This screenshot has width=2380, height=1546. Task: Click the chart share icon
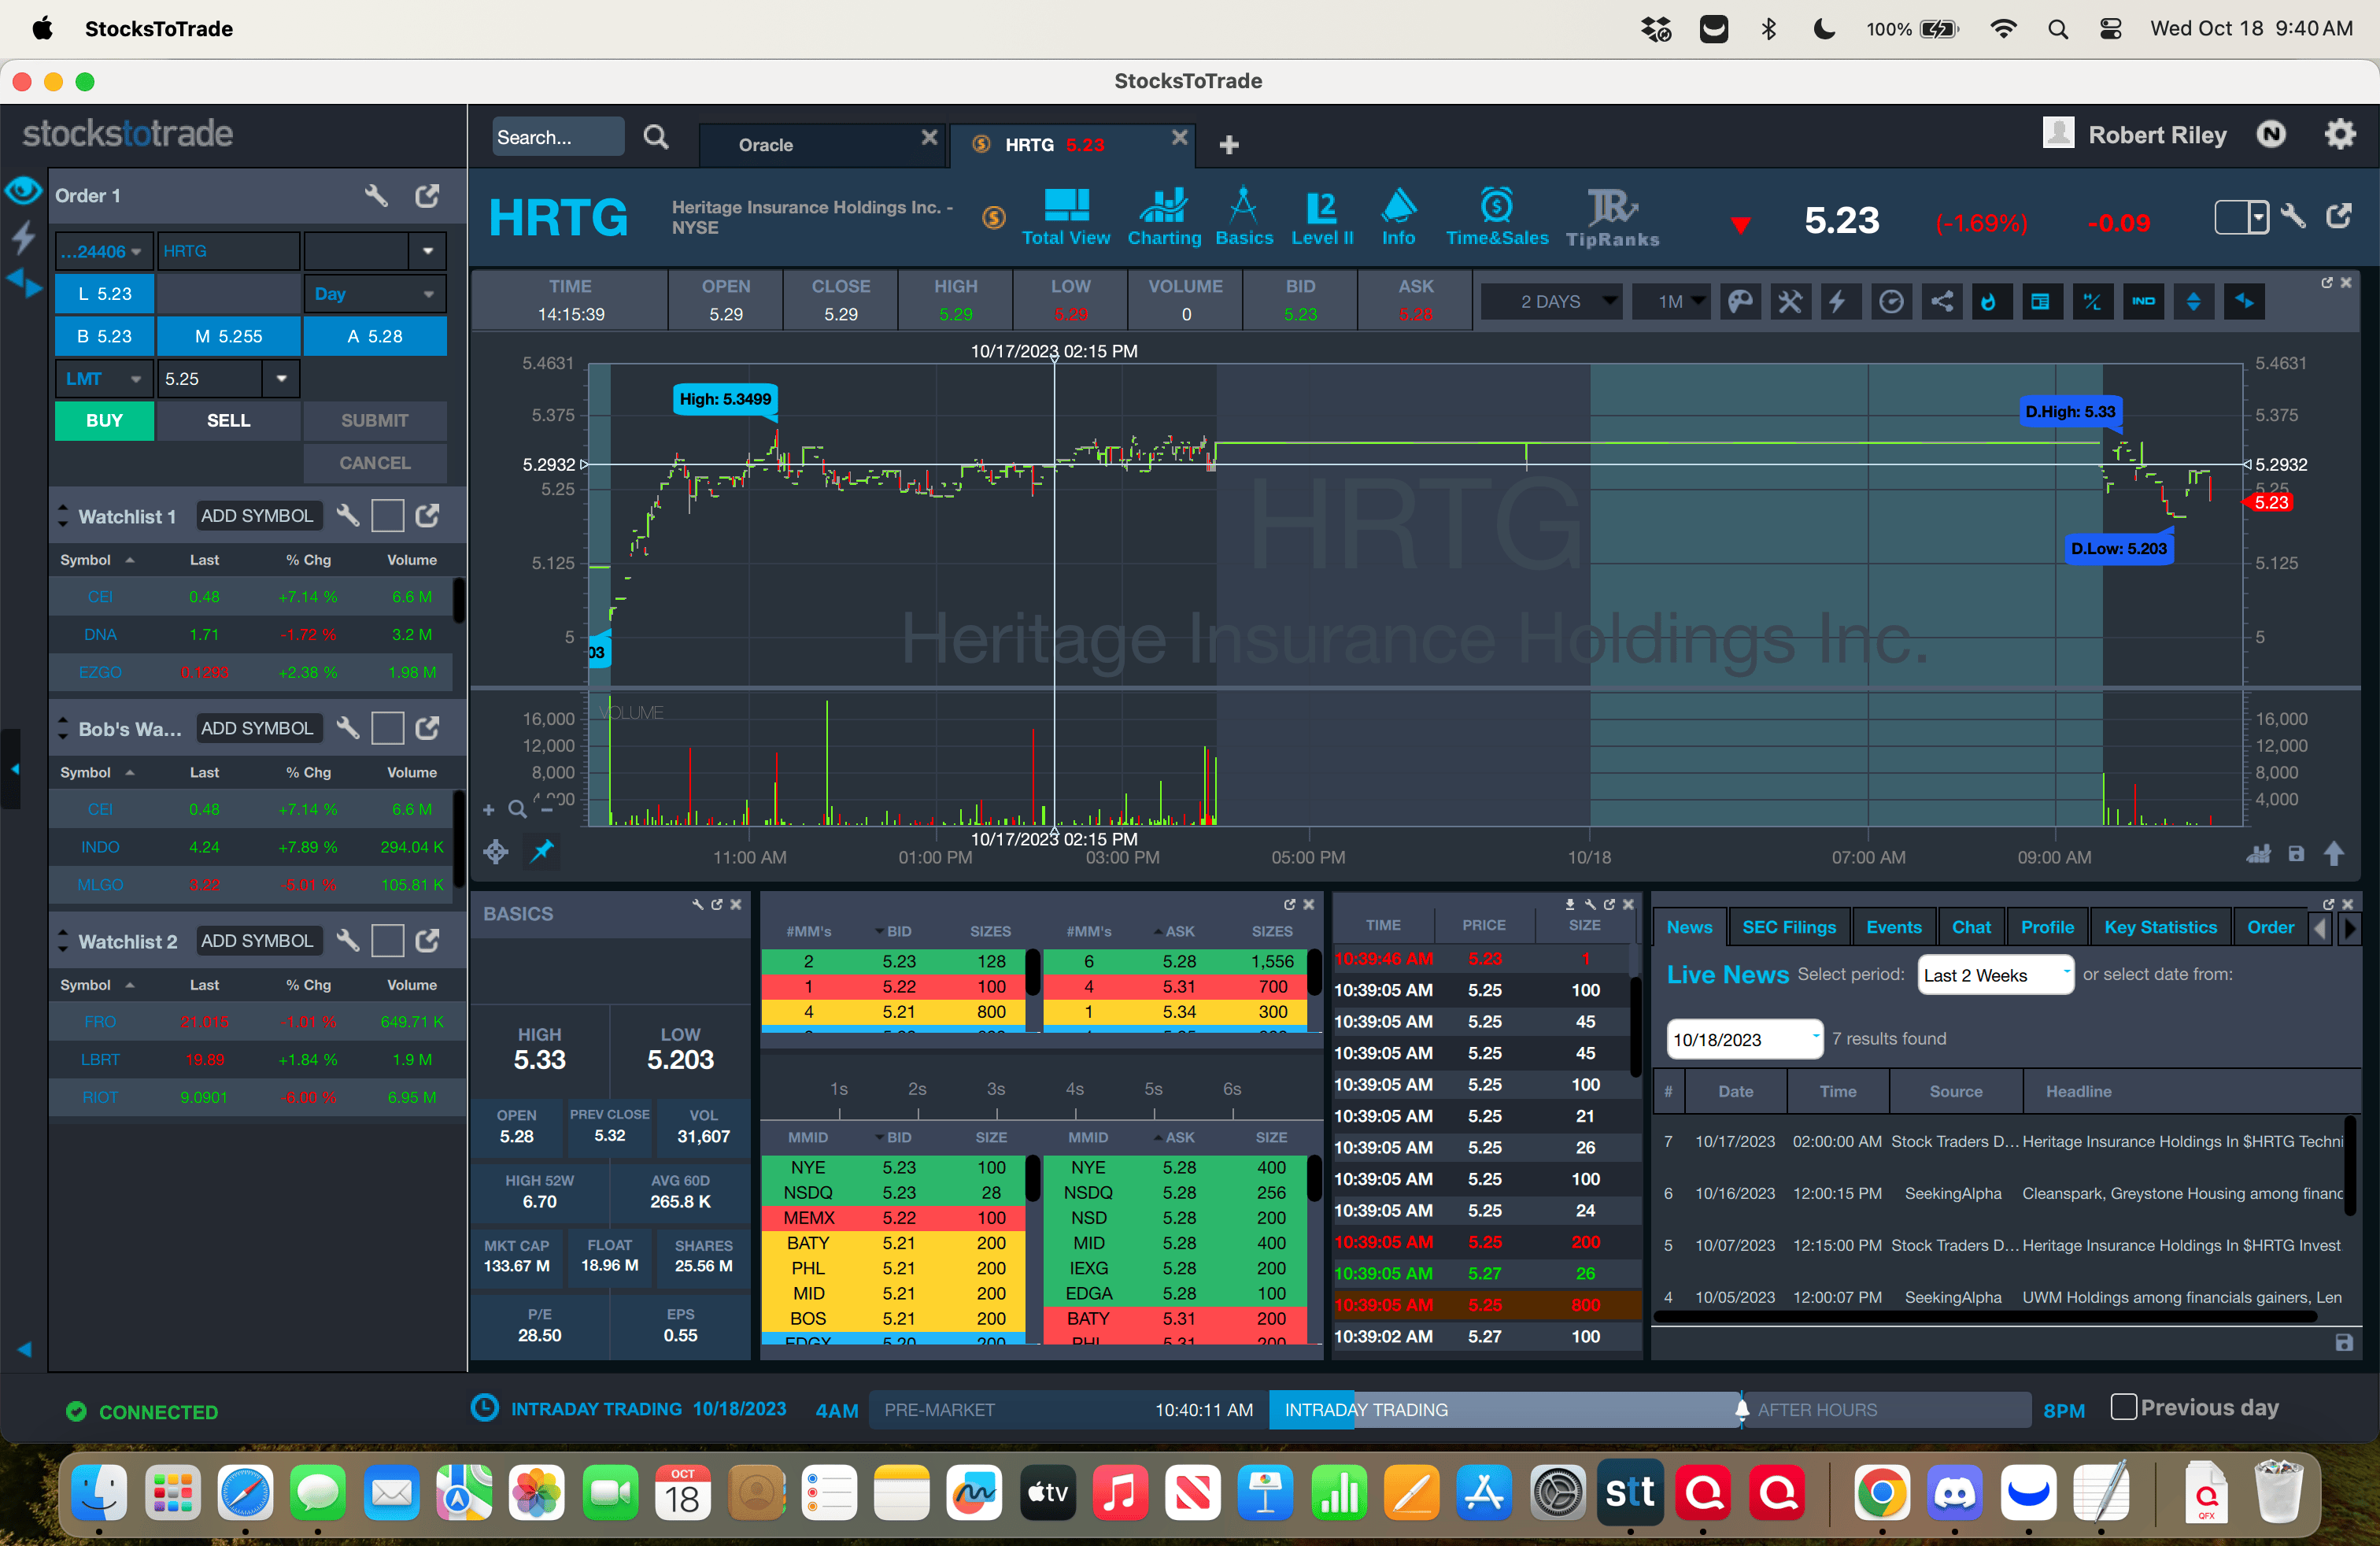1941,302
